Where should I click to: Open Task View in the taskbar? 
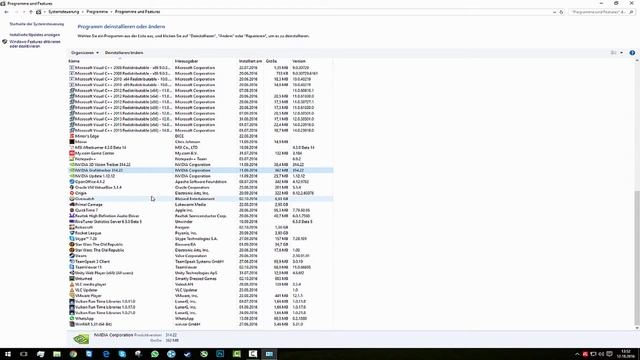click(x=24, y=354)
